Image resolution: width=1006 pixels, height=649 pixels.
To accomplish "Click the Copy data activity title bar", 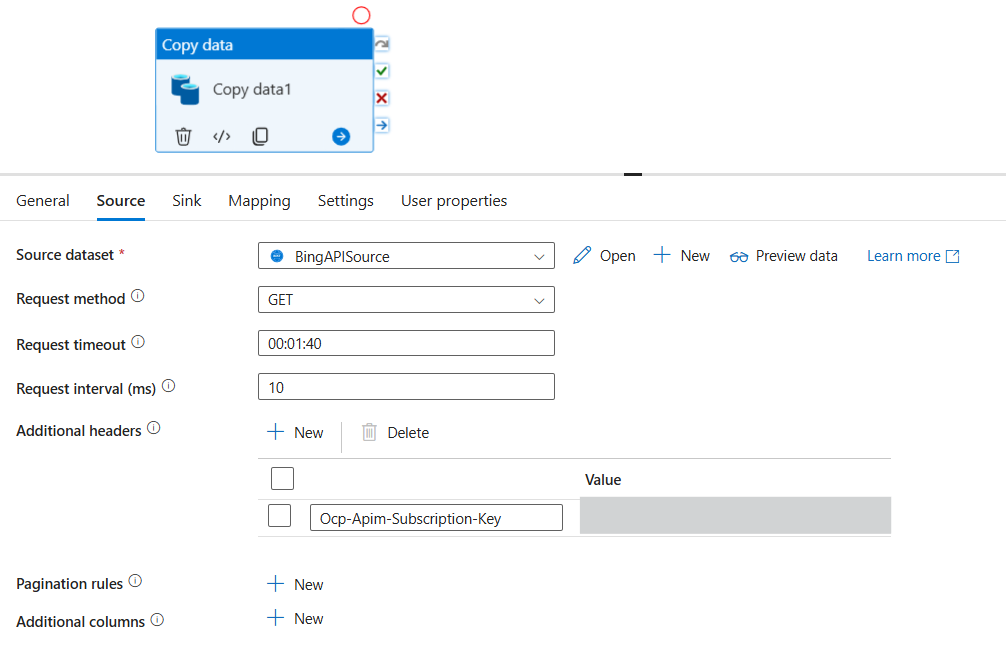I will 264,44.
